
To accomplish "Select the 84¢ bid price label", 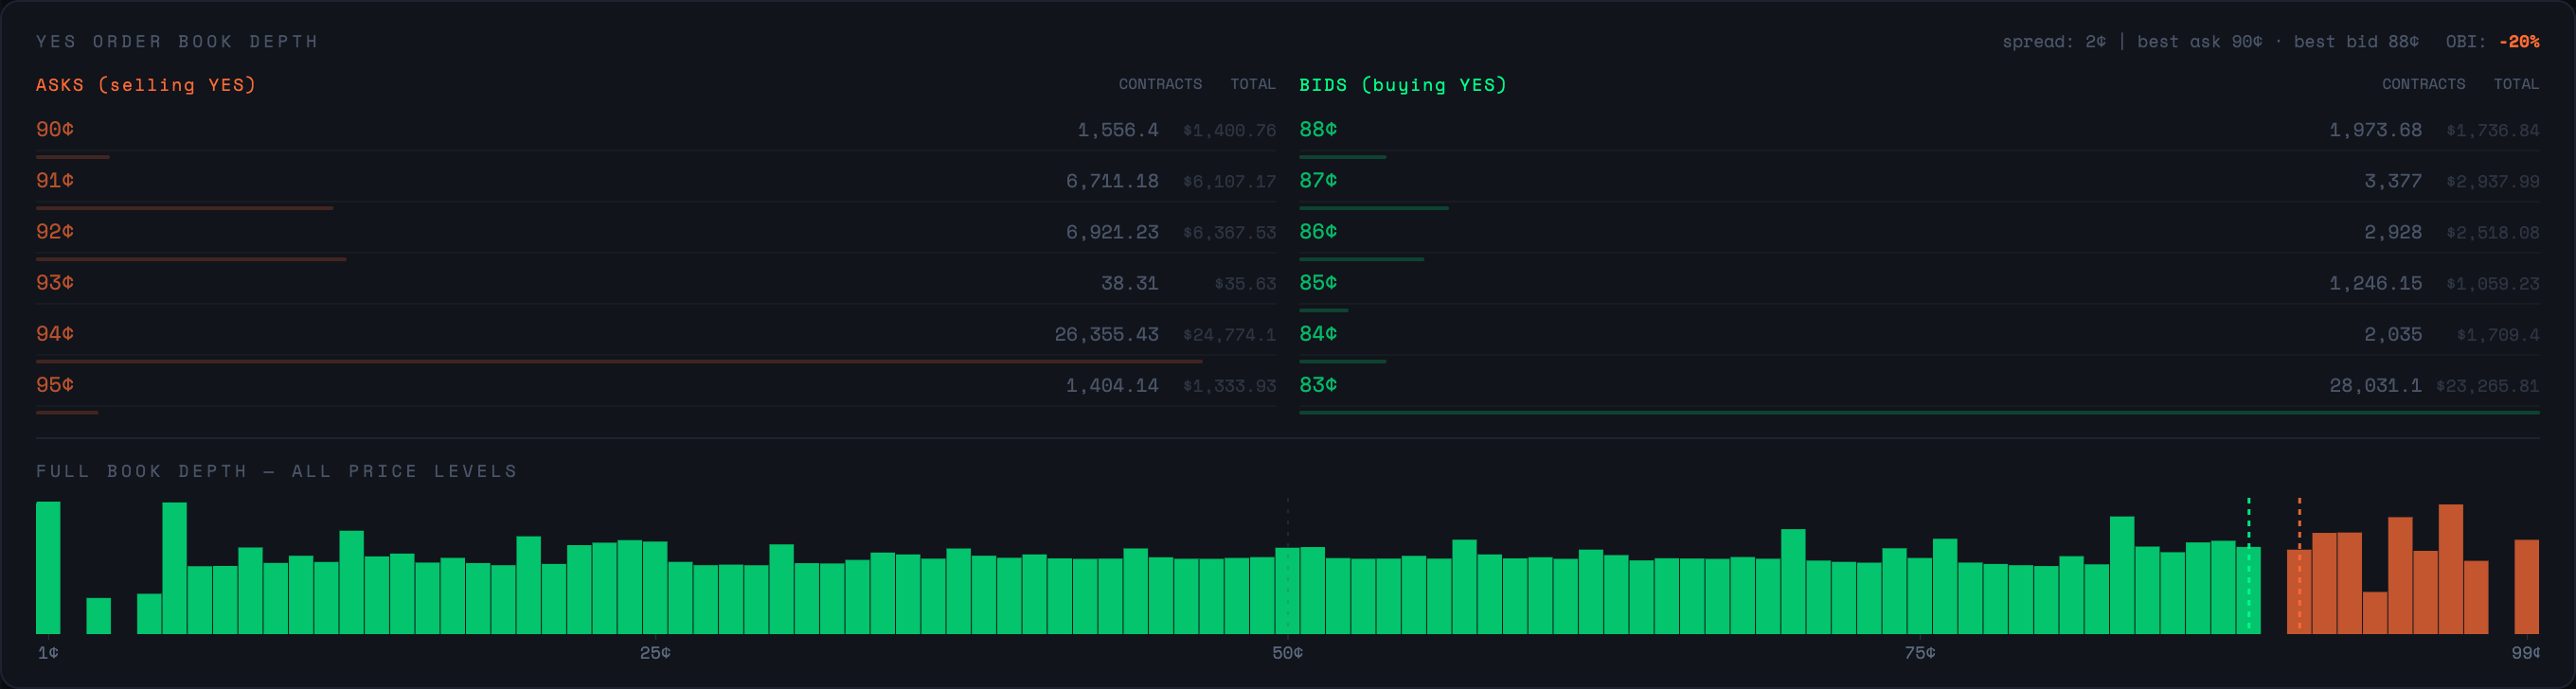I will (1318, 333).
